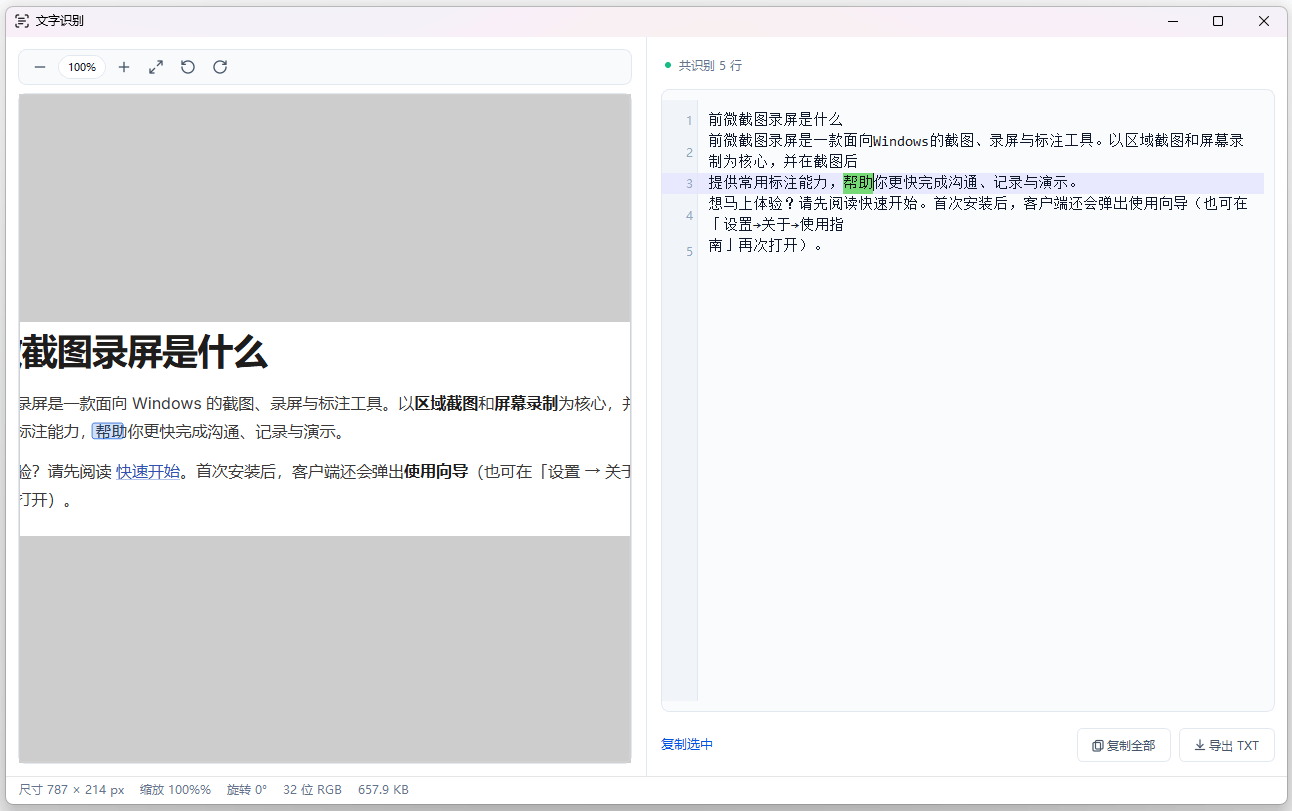Select line number 4 in the gutter
This screenshot has width=1292, height=811.
(x=689, y=216)
